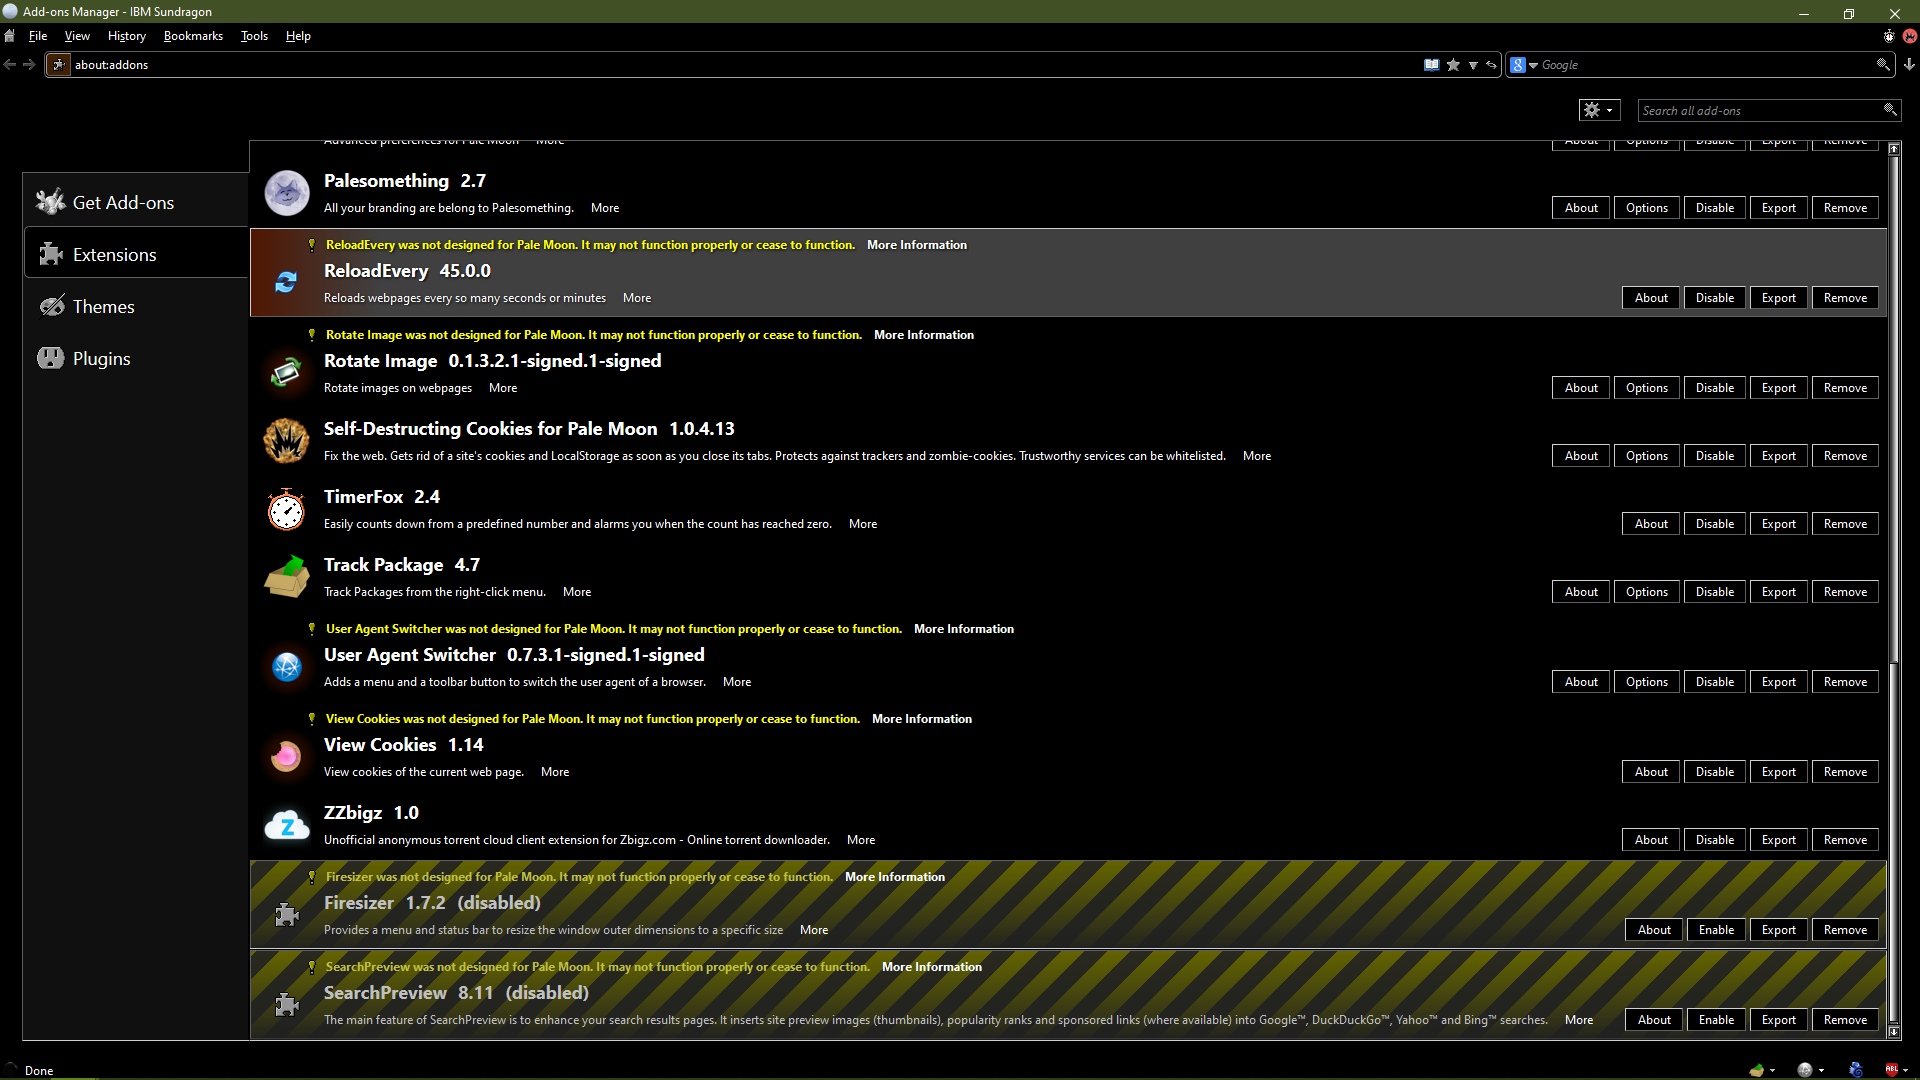Disable Self-Destructing Cookies extension
The height and width of the screenshot is (1080, 1920).
[x=1714, y=456]
